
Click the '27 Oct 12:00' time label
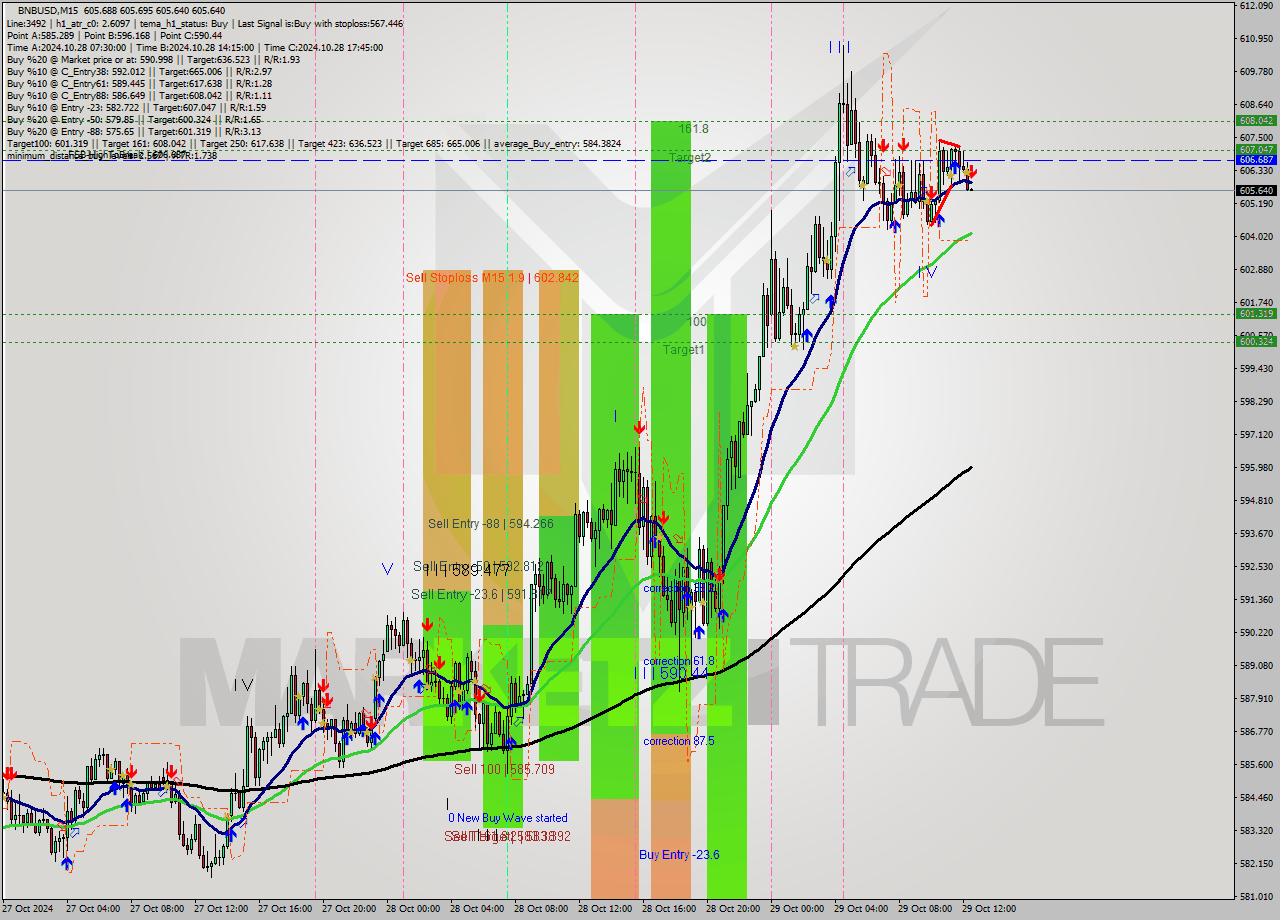pos(220,909)
